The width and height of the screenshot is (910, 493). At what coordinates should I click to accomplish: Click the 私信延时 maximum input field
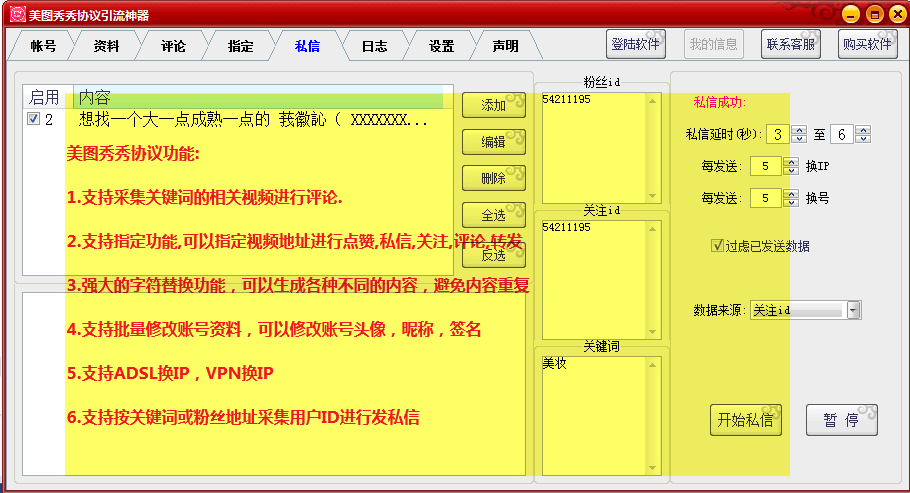843,135
